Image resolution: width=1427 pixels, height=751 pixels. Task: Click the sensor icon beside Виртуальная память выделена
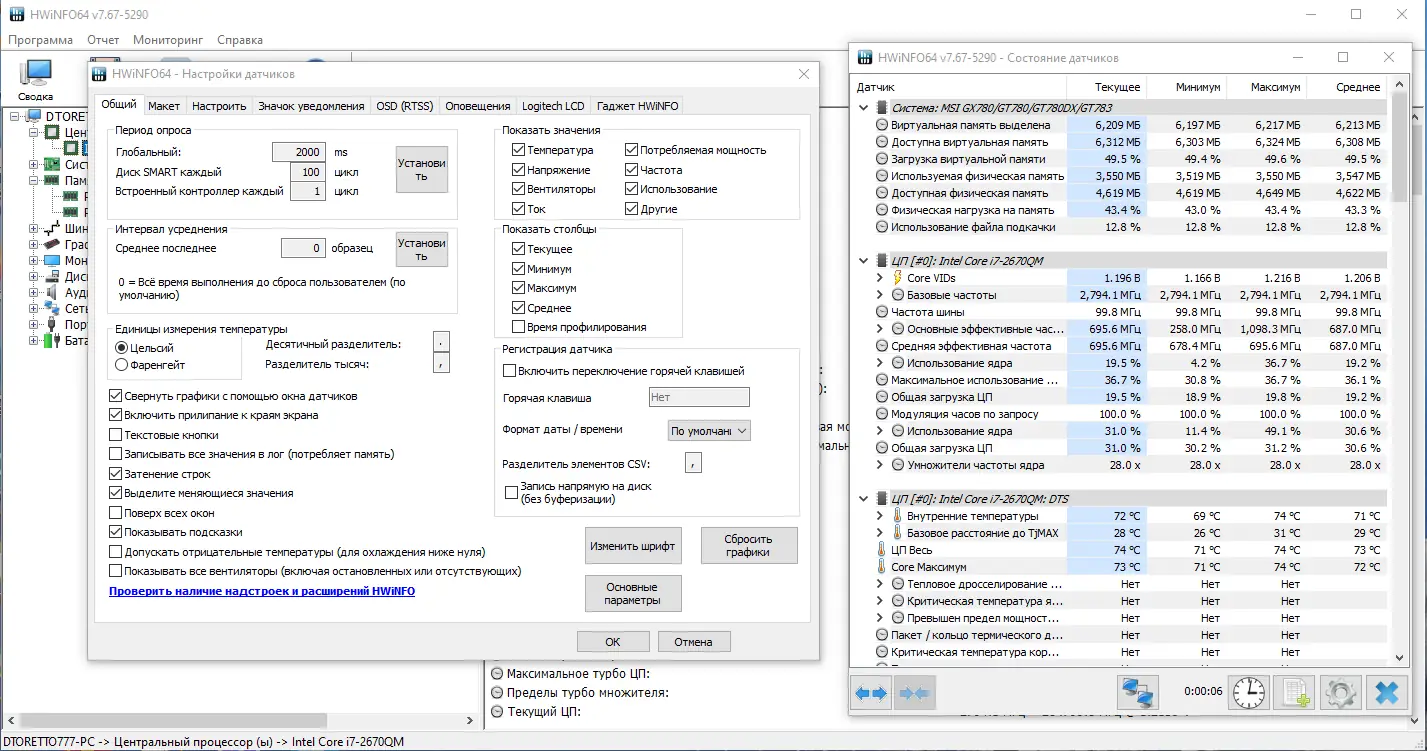point(882,125)
